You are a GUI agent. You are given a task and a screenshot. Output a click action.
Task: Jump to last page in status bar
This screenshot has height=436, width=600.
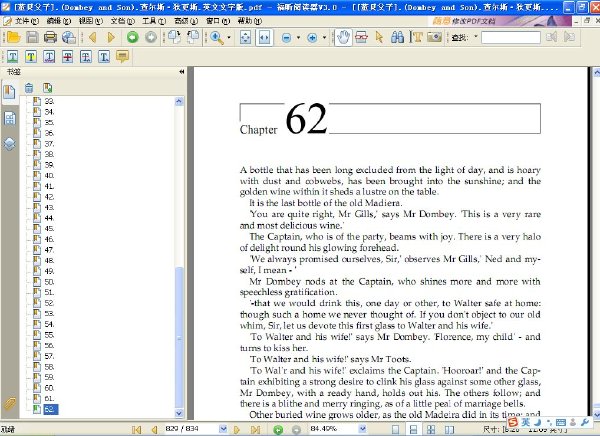255,429
